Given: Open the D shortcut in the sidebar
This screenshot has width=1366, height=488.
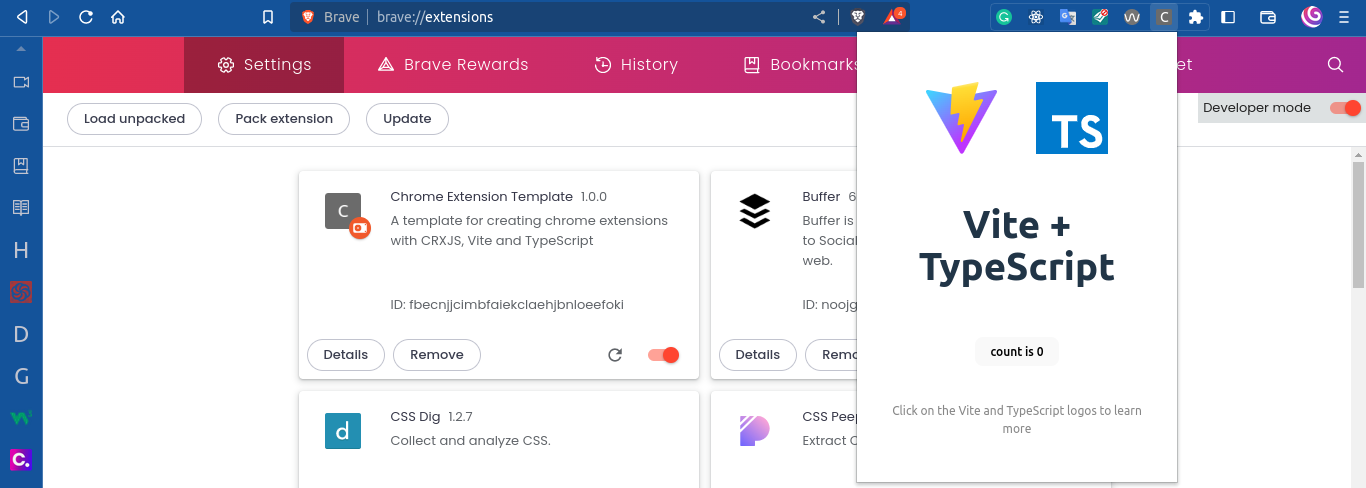Looking at the screenshot, I should coord(21,334).
